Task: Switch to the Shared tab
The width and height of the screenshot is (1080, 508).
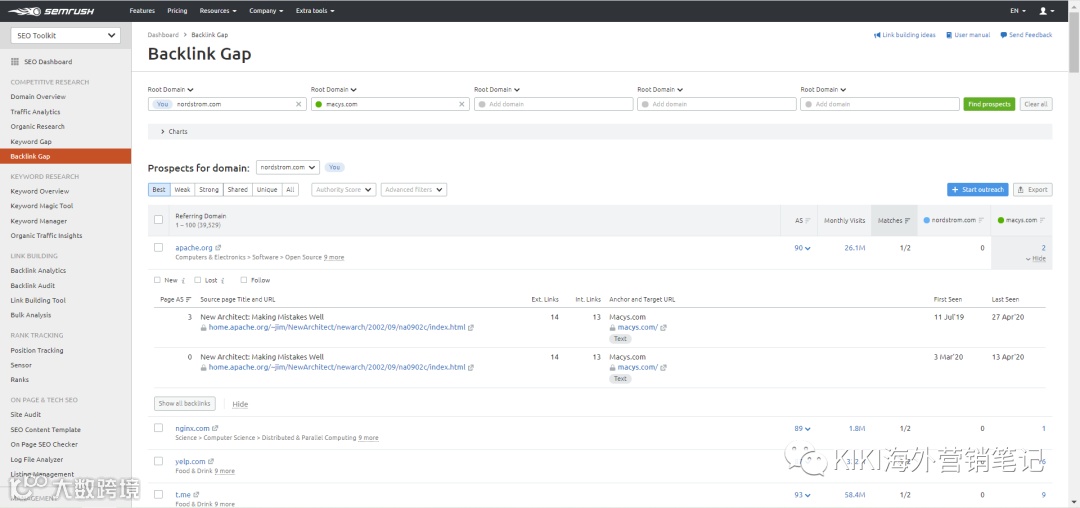Action: click(238, 190)
